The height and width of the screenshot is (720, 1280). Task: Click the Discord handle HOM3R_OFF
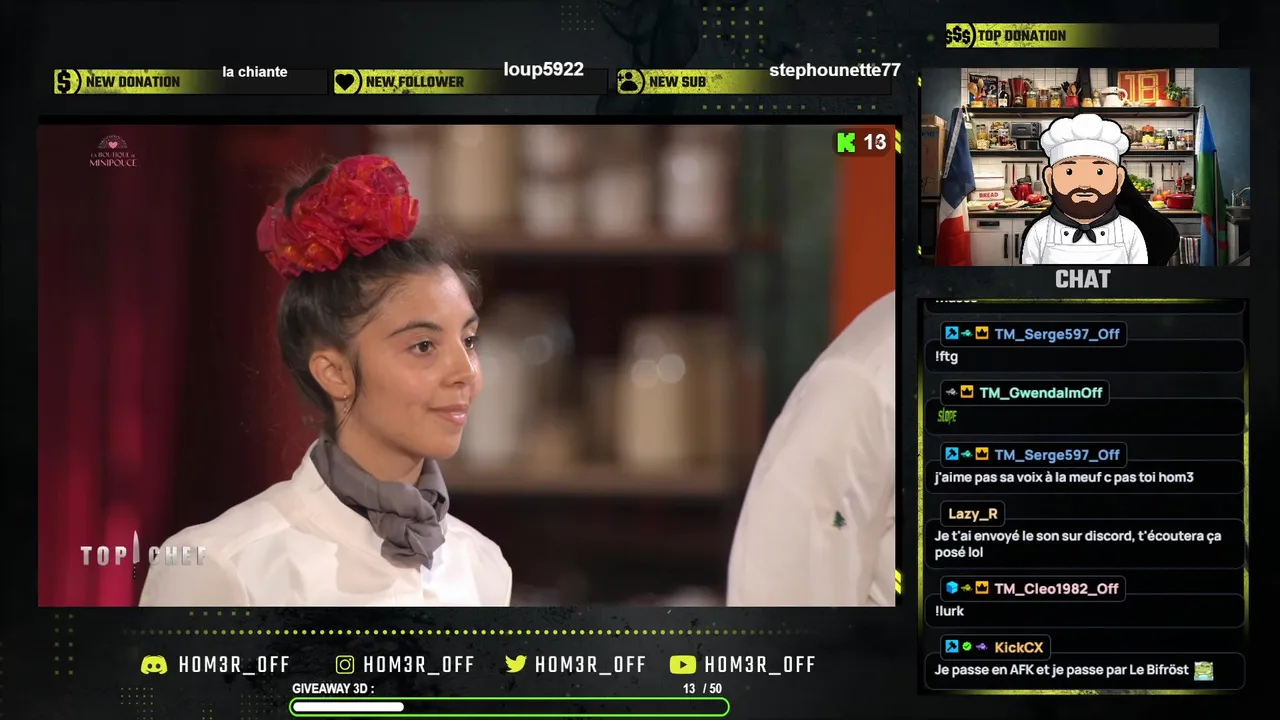[234, 665]
